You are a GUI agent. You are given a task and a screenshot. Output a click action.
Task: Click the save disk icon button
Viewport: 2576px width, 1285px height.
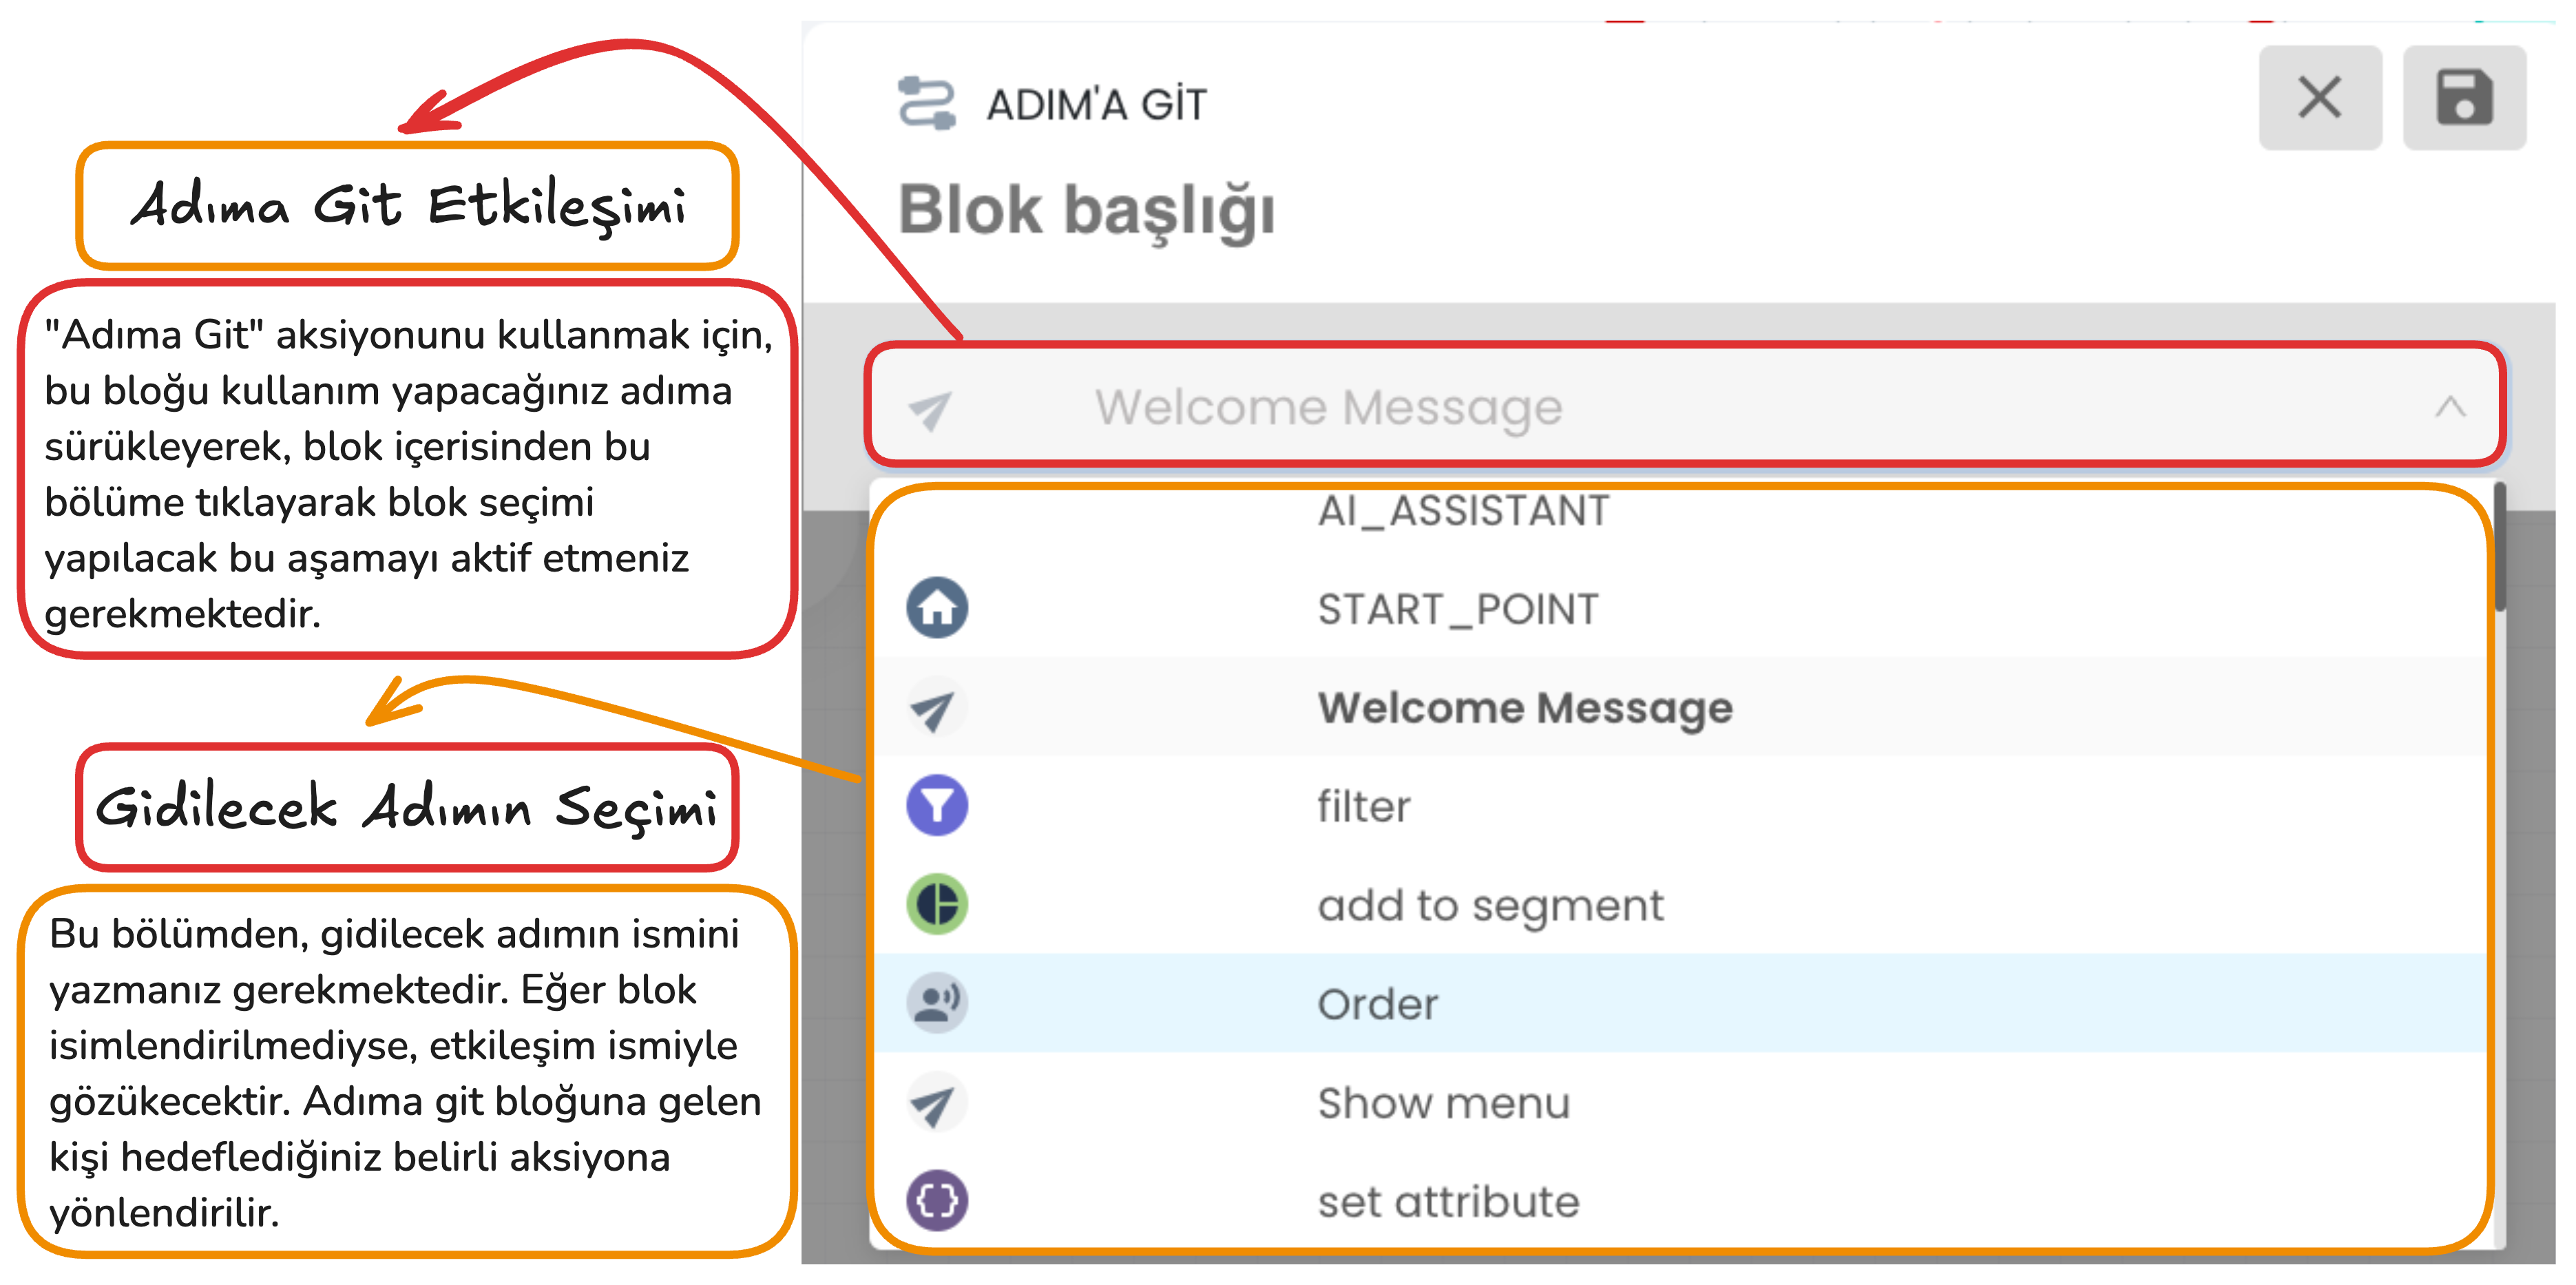tap(2464, 98)
